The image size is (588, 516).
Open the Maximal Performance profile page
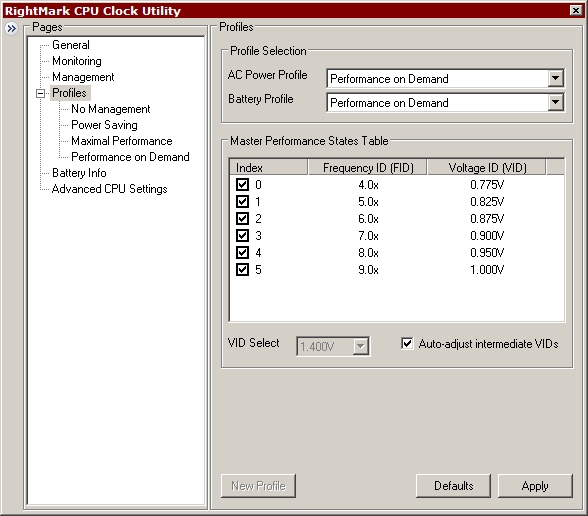click(122, 141)
